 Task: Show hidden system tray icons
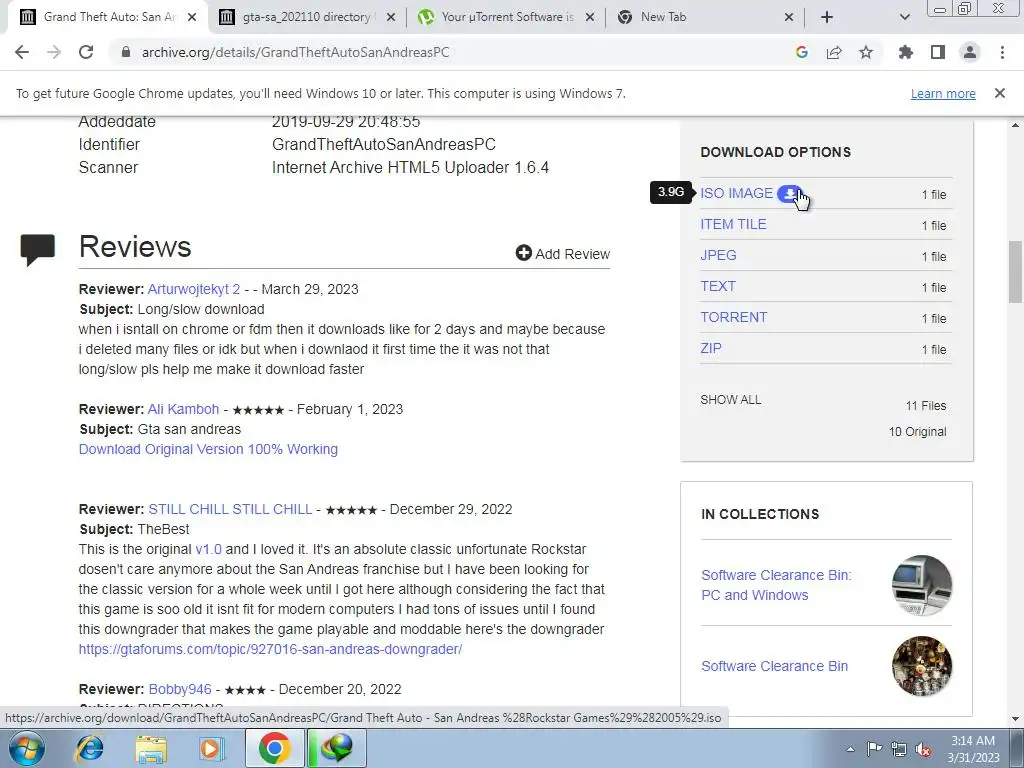pyautogui.click(x=850, y=749)
